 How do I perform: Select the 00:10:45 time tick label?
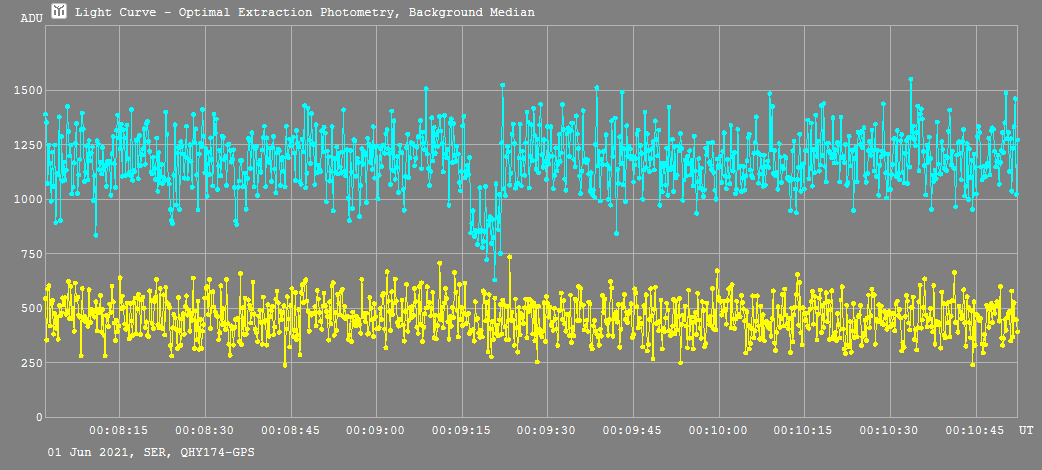click(975, 430)
